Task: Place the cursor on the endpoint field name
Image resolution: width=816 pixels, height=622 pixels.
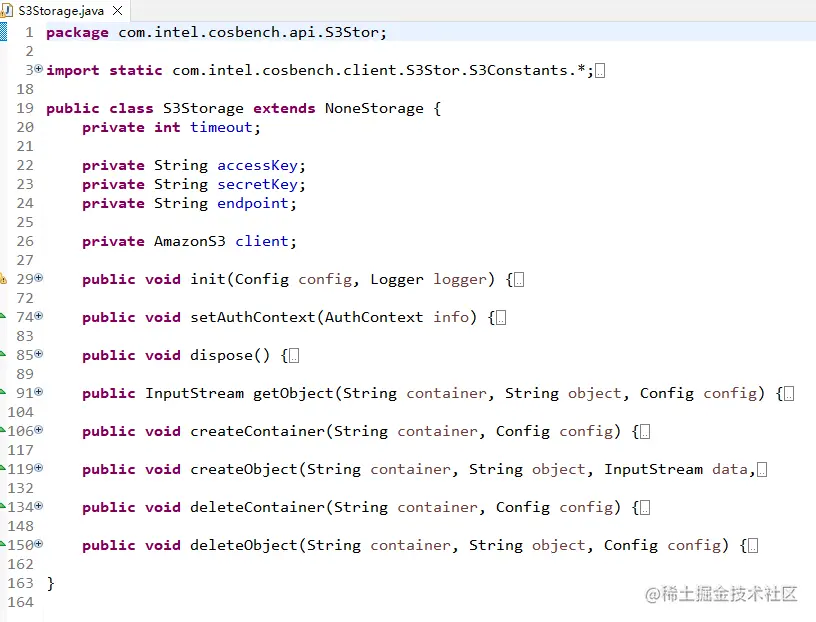Action: click(x=252, y=203)
